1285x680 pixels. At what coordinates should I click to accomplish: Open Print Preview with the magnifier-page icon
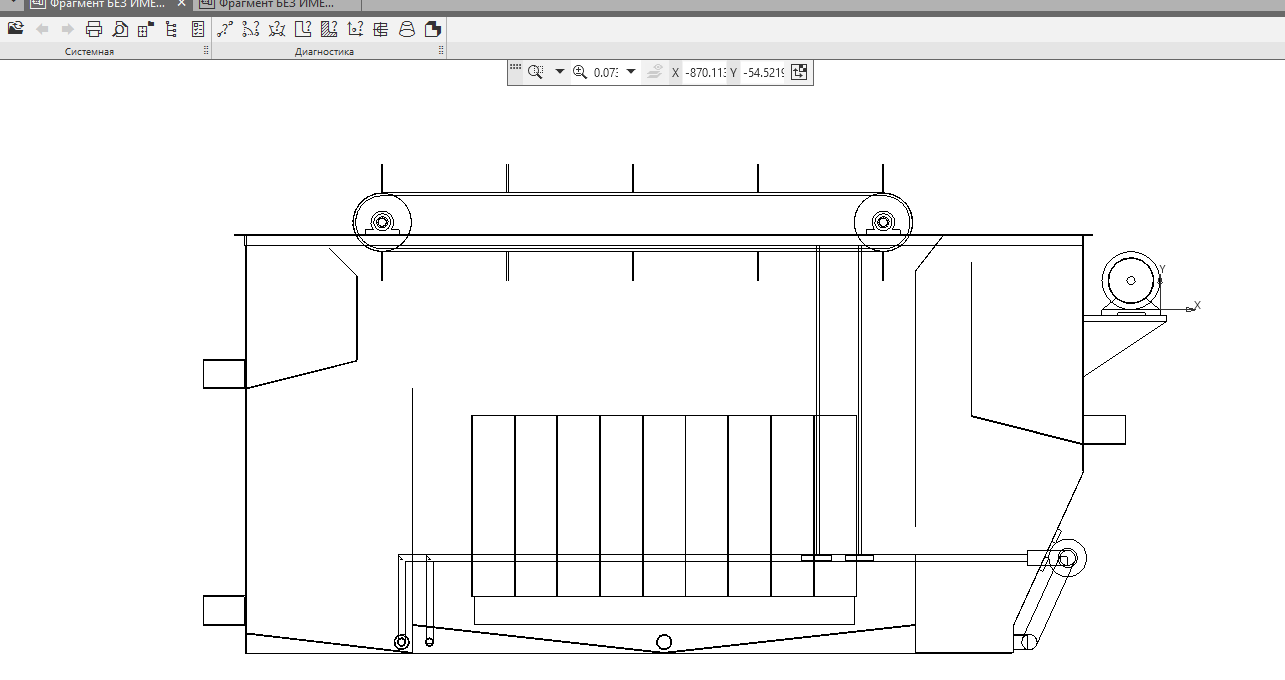[x=120, y=29]
